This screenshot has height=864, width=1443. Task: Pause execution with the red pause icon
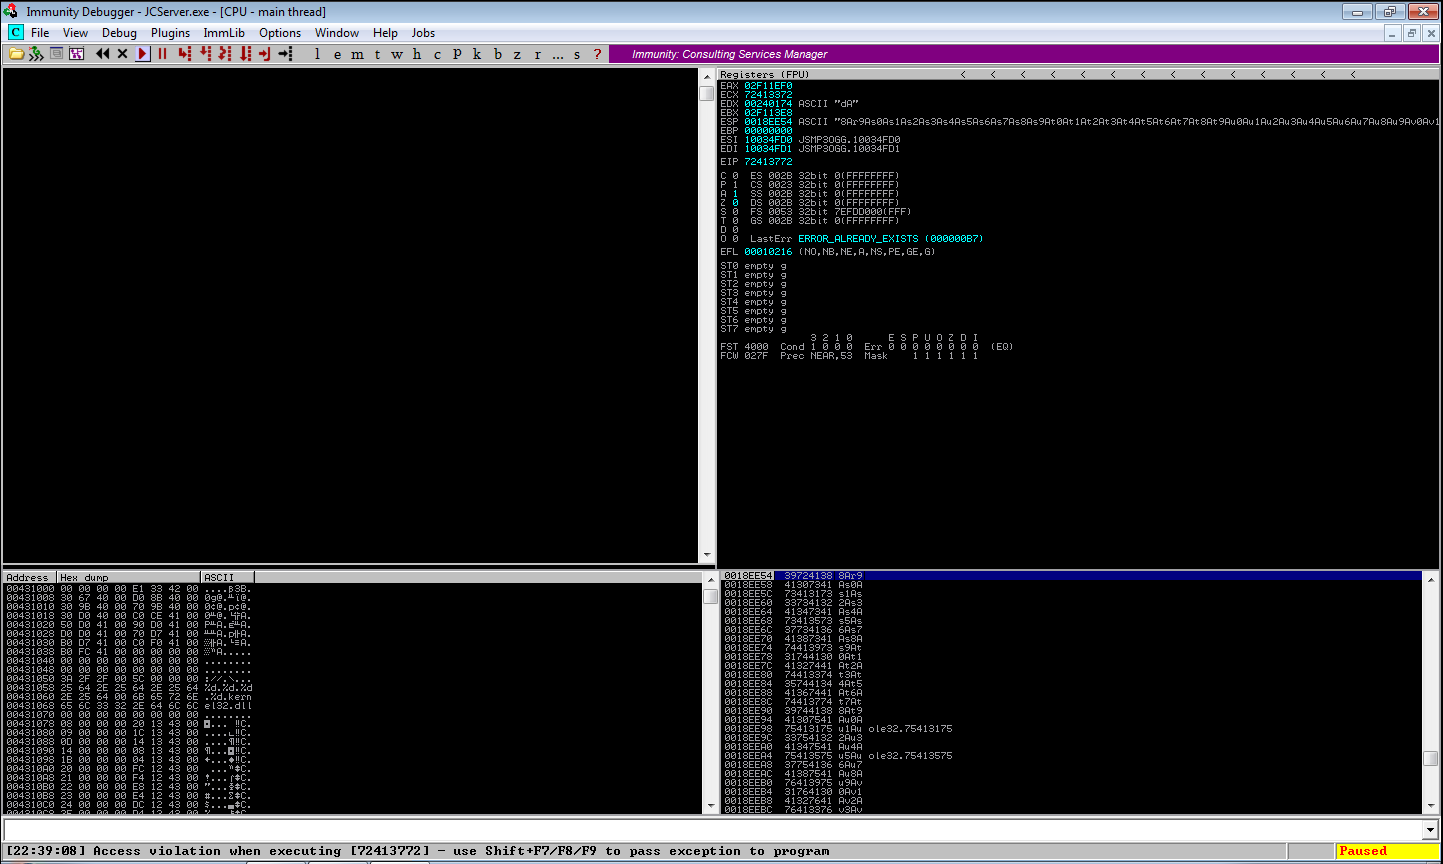click(x=162, y=54)
